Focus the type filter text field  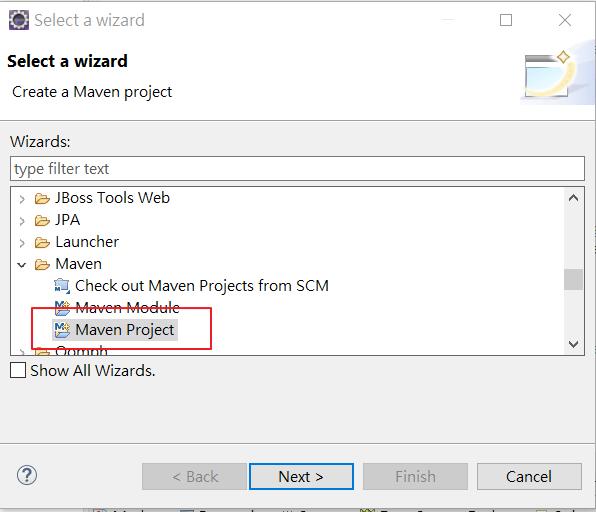pyautogui.click(x=297, y=169)
